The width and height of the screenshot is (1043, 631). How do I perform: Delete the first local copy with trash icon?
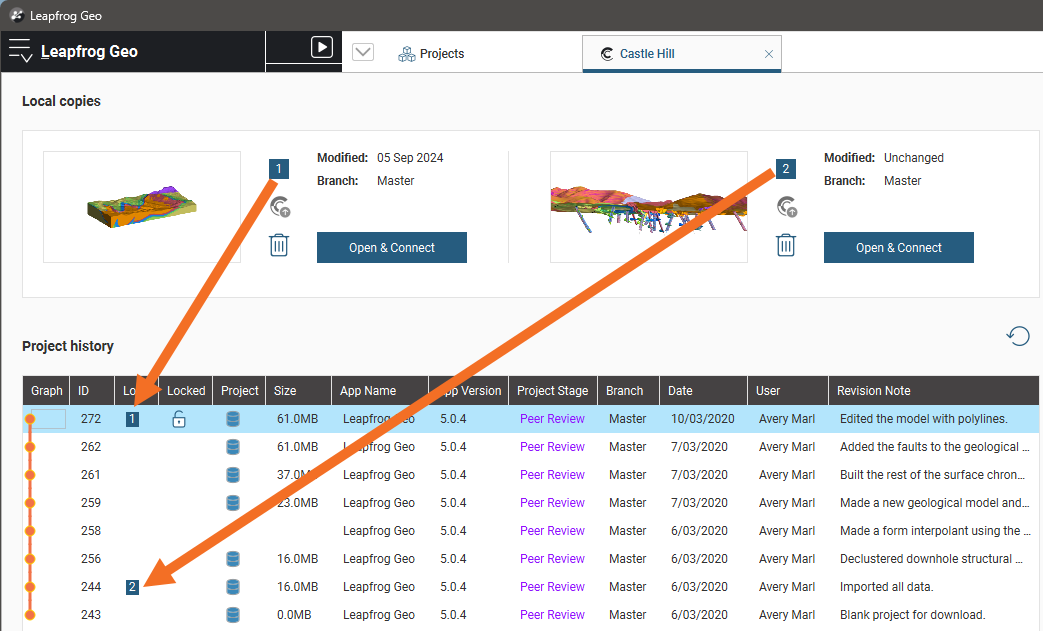coord(279,245)
